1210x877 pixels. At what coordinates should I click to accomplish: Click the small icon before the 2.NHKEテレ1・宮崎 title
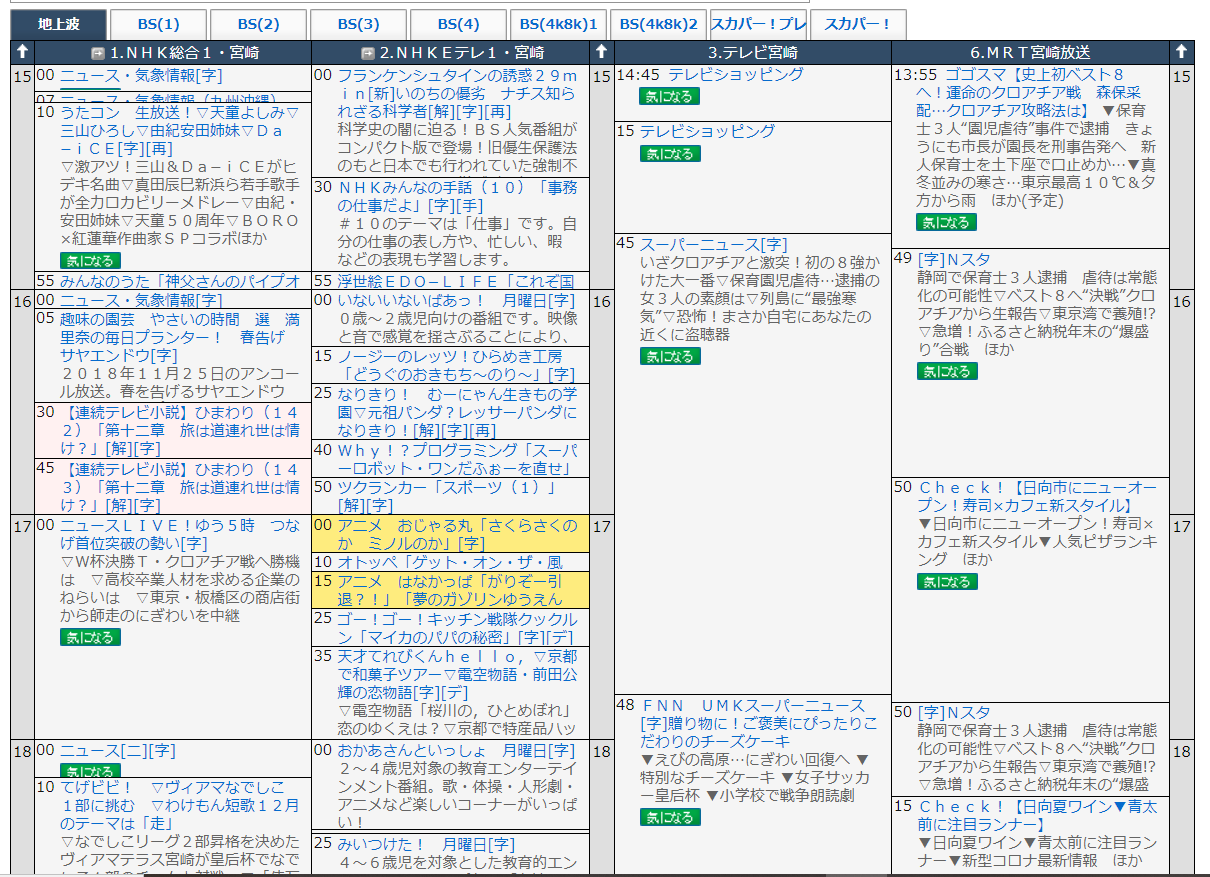[368, 53]
